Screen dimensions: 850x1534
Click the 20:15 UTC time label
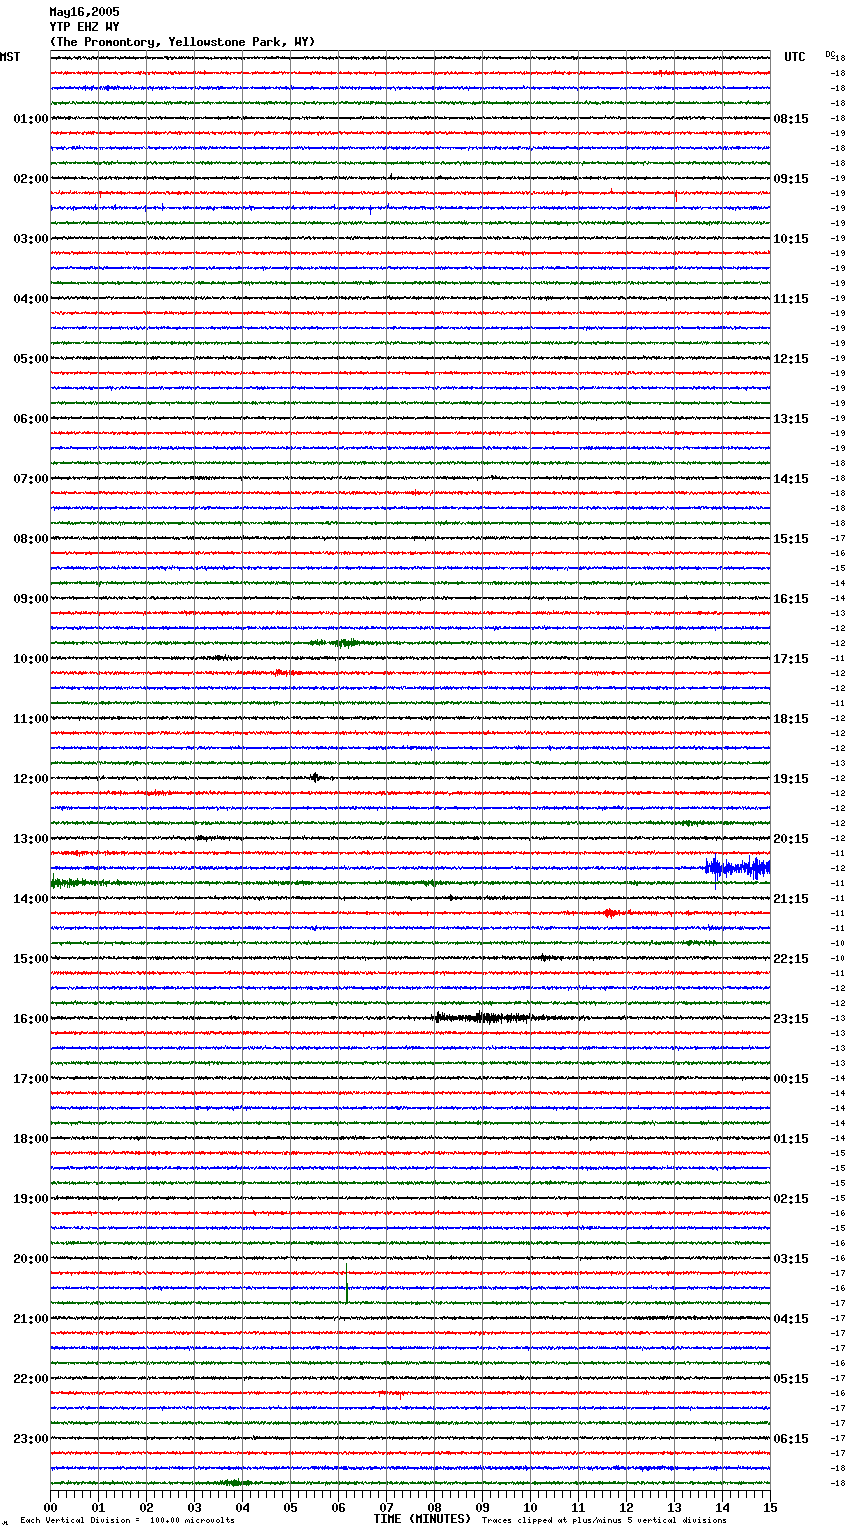click(791, 839)
